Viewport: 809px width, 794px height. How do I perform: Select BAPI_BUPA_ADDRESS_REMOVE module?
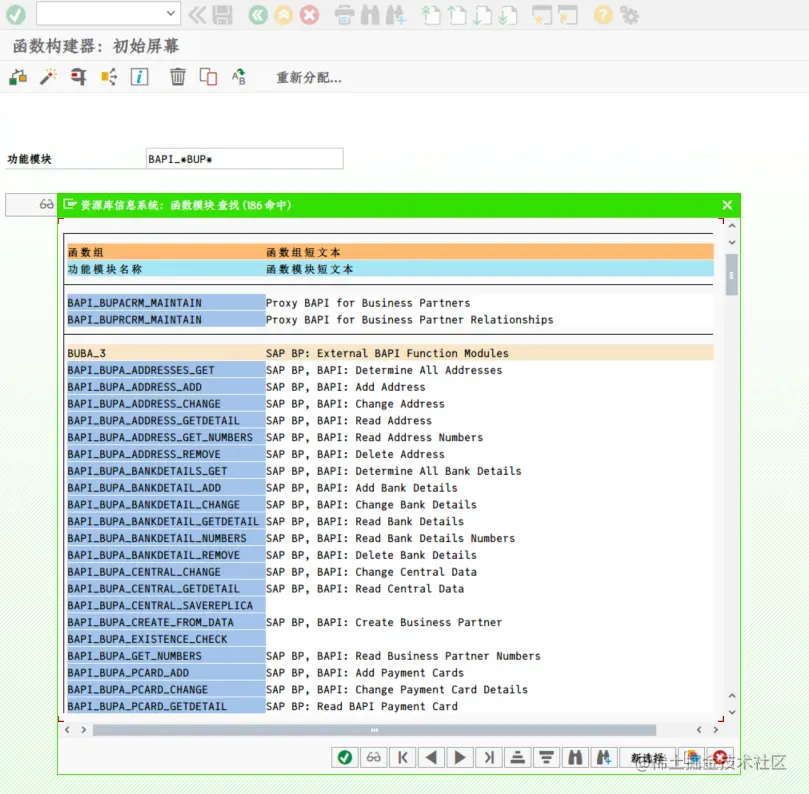point(166,454)
